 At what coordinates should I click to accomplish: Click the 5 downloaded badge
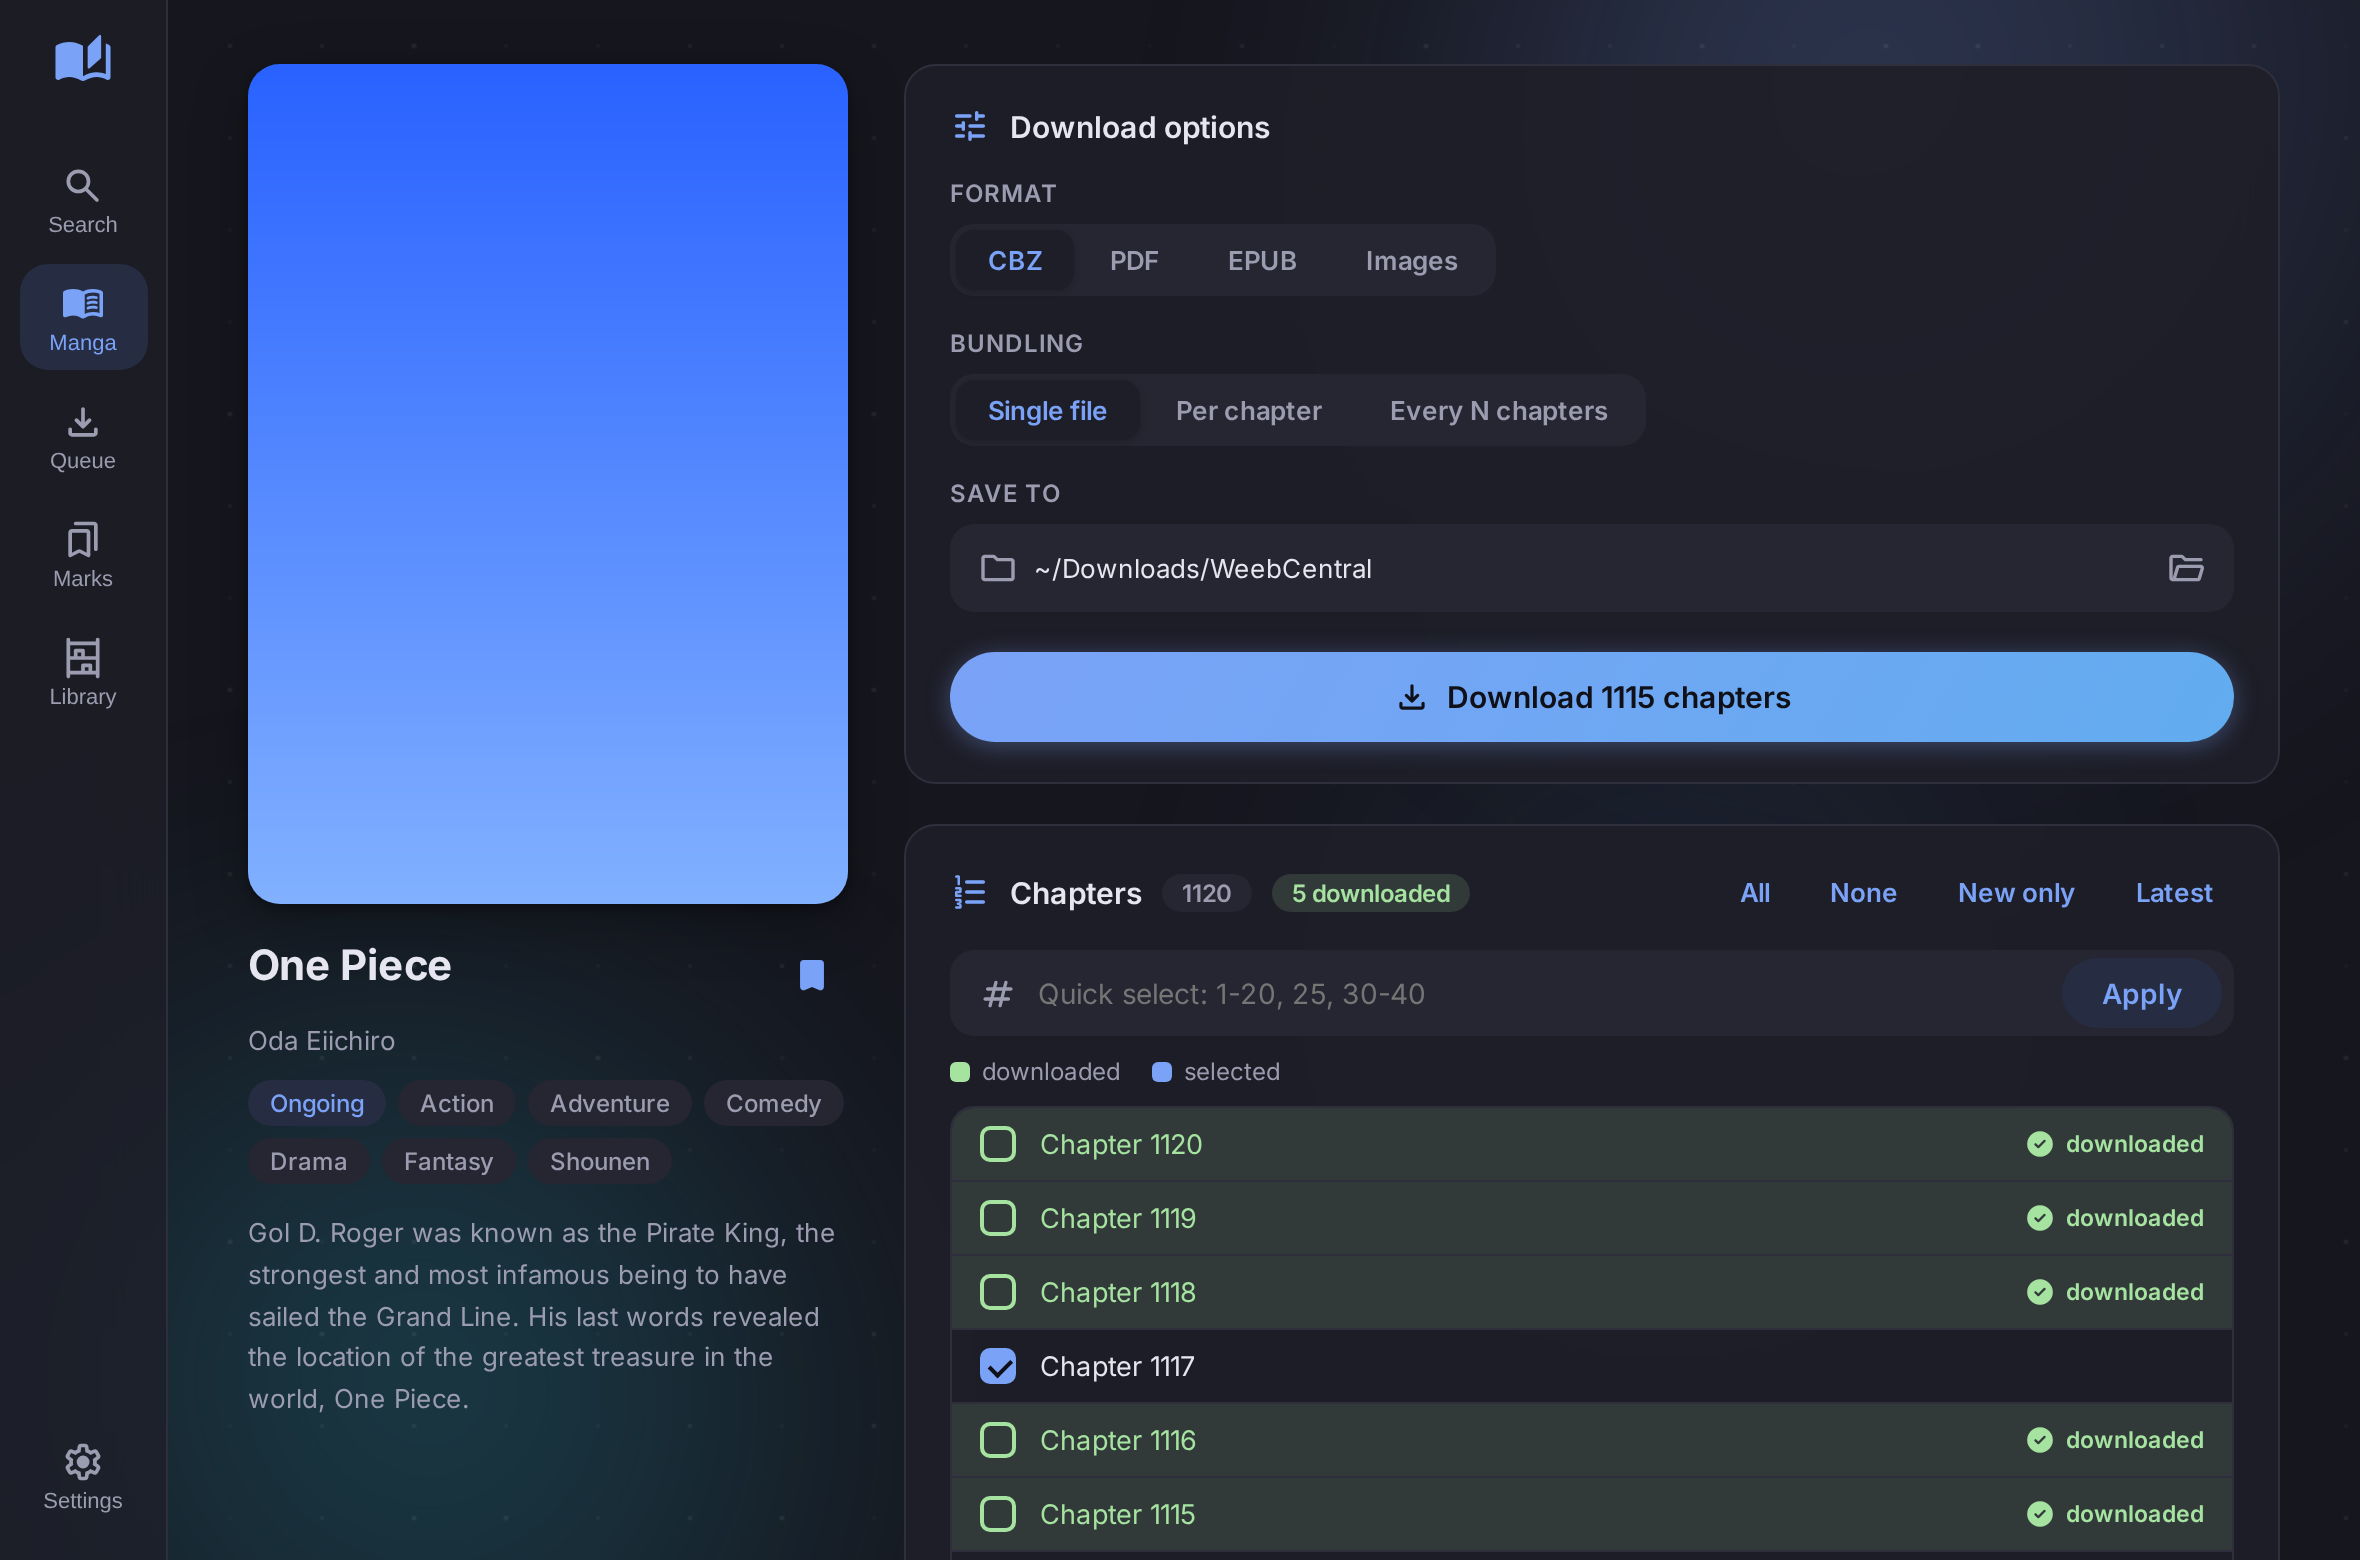coord(1370,893)
